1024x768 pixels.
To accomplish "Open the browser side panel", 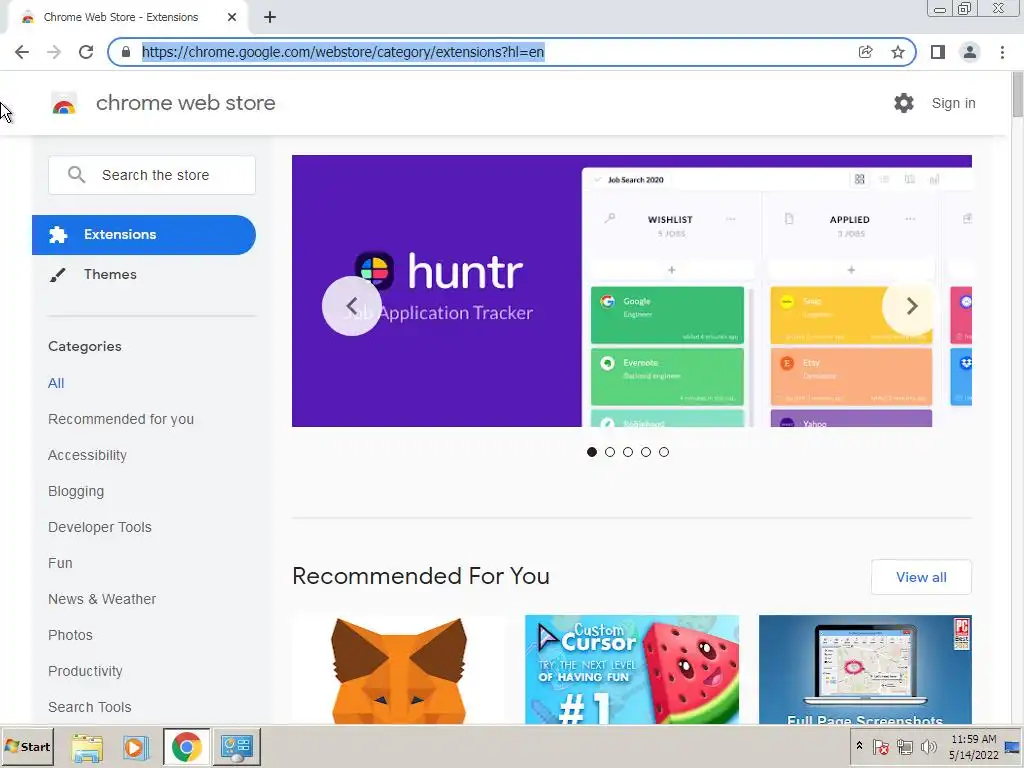I will pyautogui.click(x=938, y=52).
